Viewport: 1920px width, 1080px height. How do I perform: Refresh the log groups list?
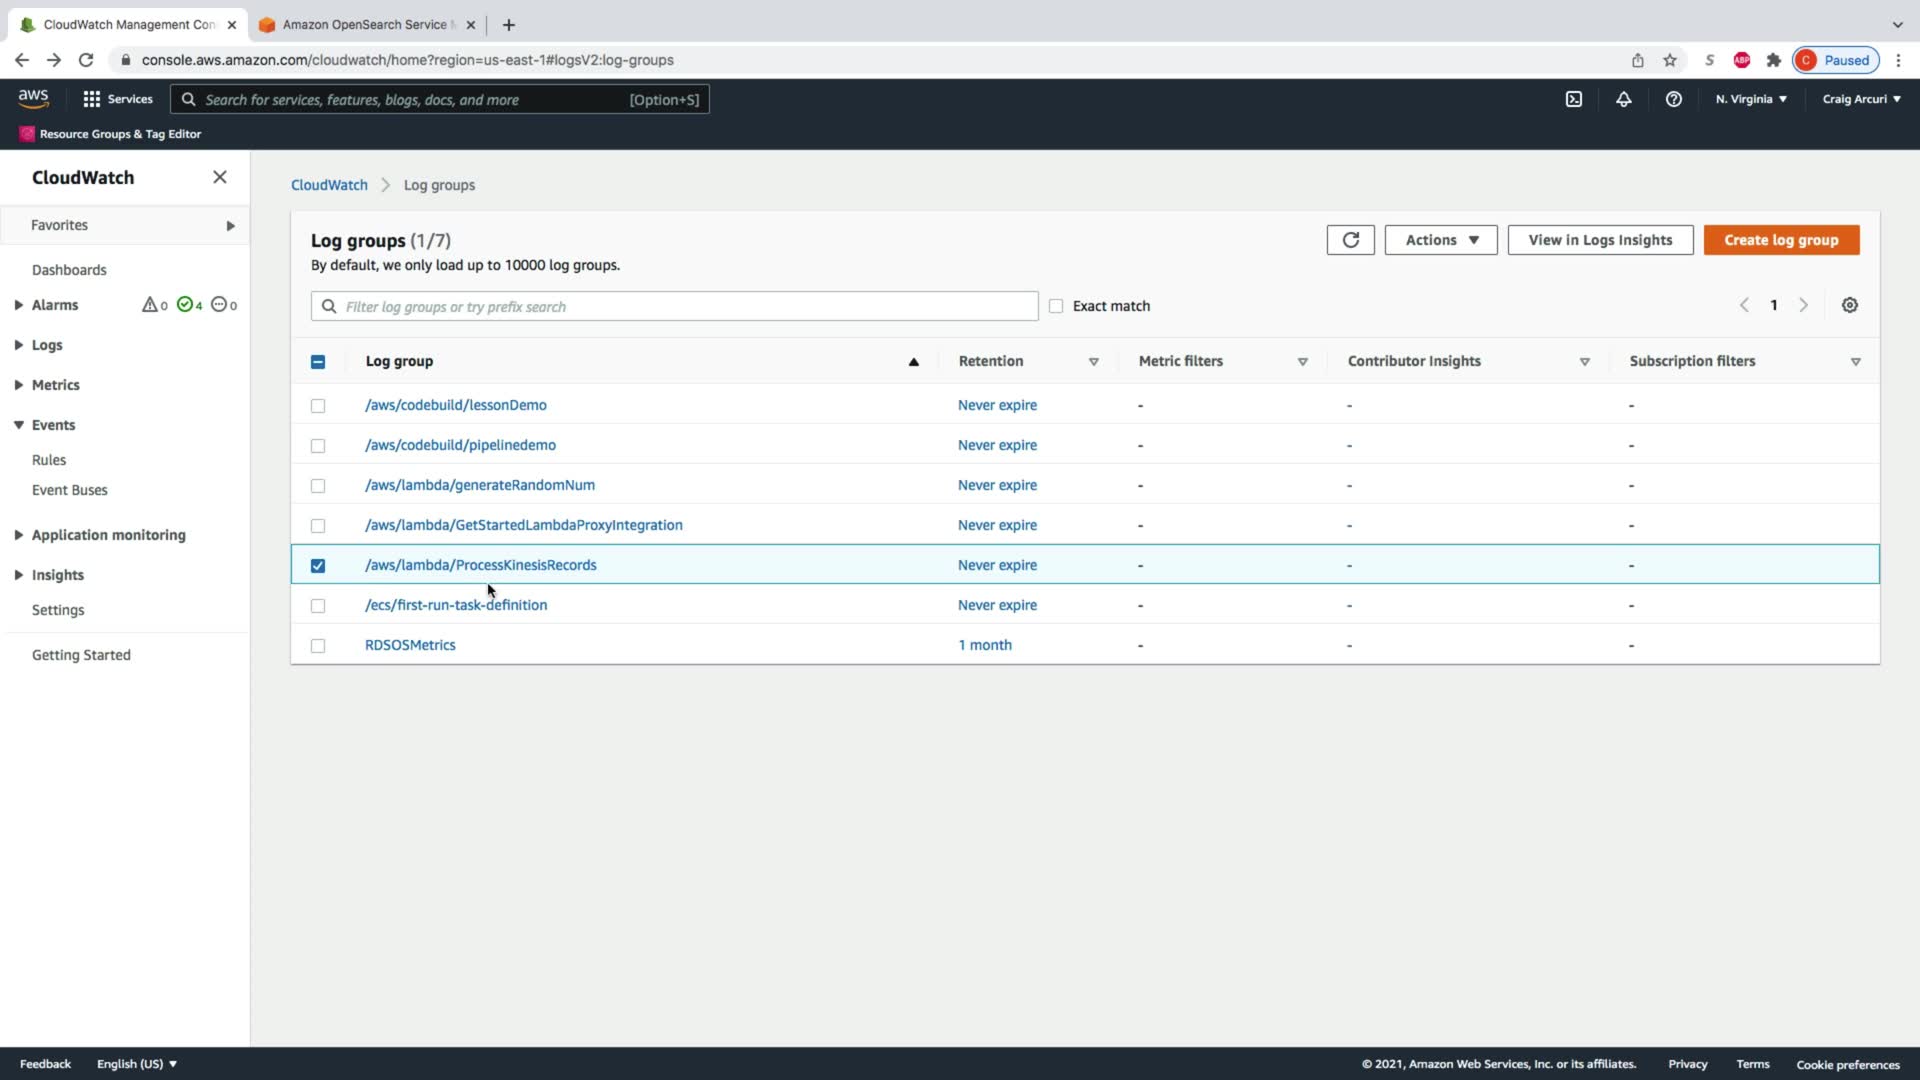[1350, 240]
